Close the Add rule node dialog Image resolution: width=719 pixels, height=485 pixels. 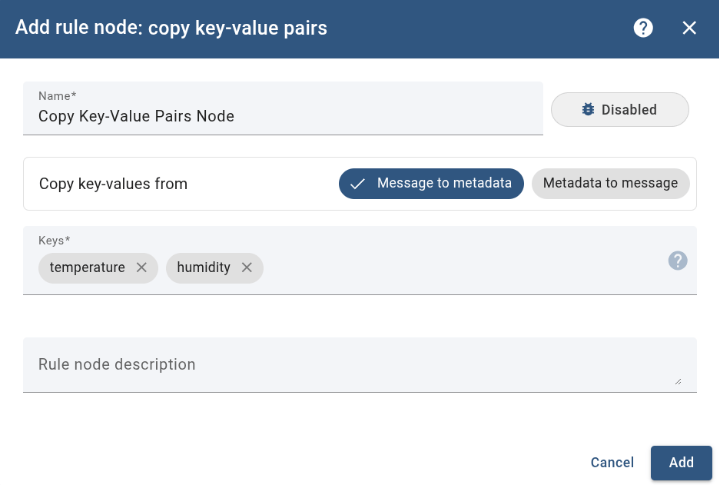[x=689, y=28]
